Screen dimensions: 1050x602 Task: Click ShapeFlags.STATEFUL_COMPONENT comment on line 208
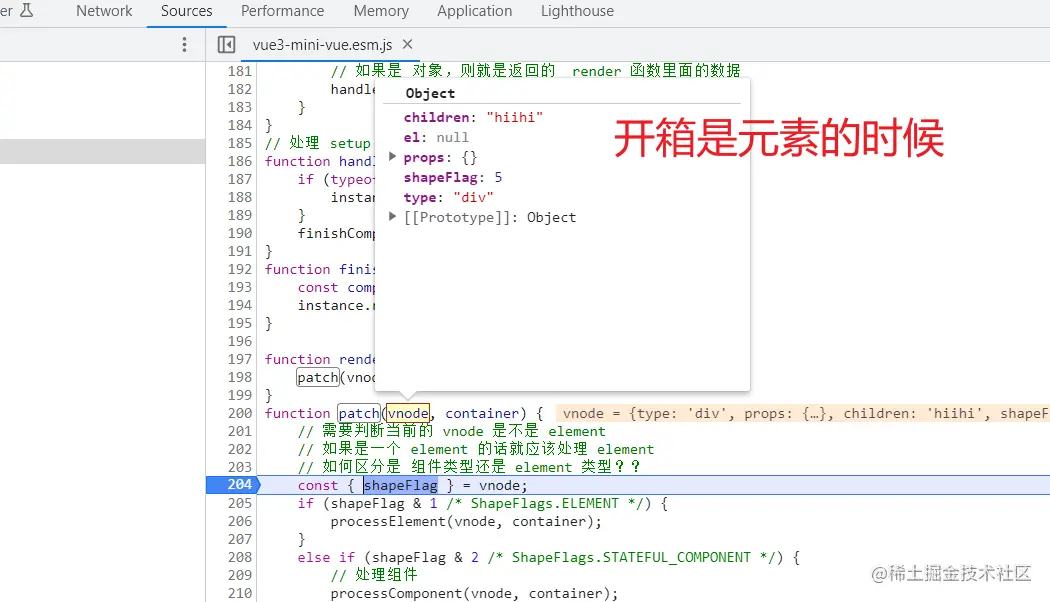630,557
